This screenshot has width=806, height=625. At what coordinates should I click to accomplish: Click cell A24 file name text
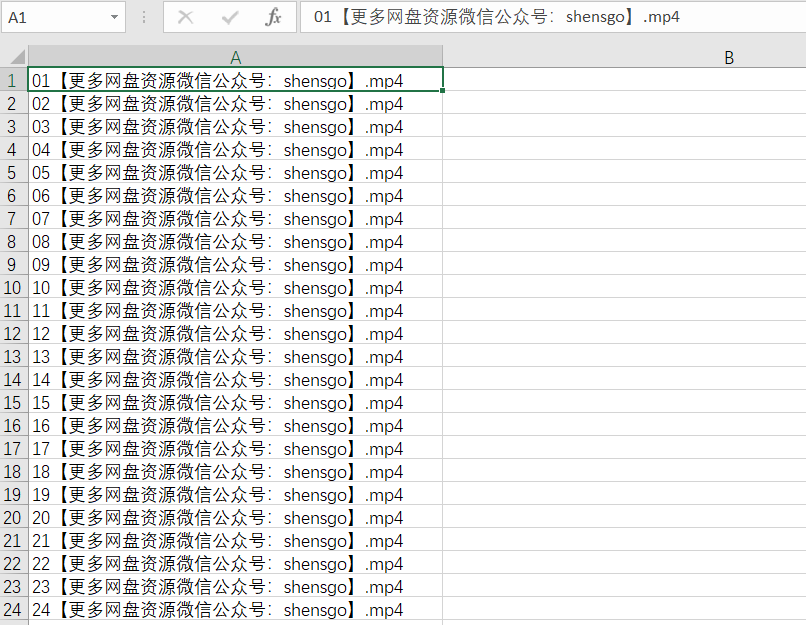(217, 610)
